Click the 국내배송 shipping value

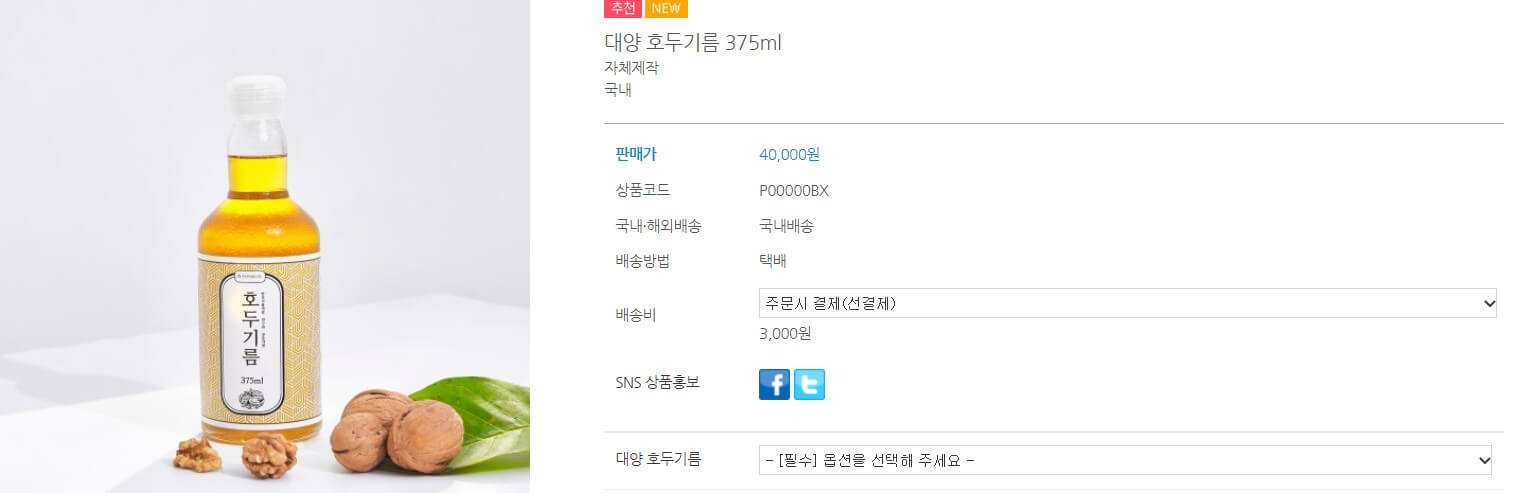[x=787, y=226]
